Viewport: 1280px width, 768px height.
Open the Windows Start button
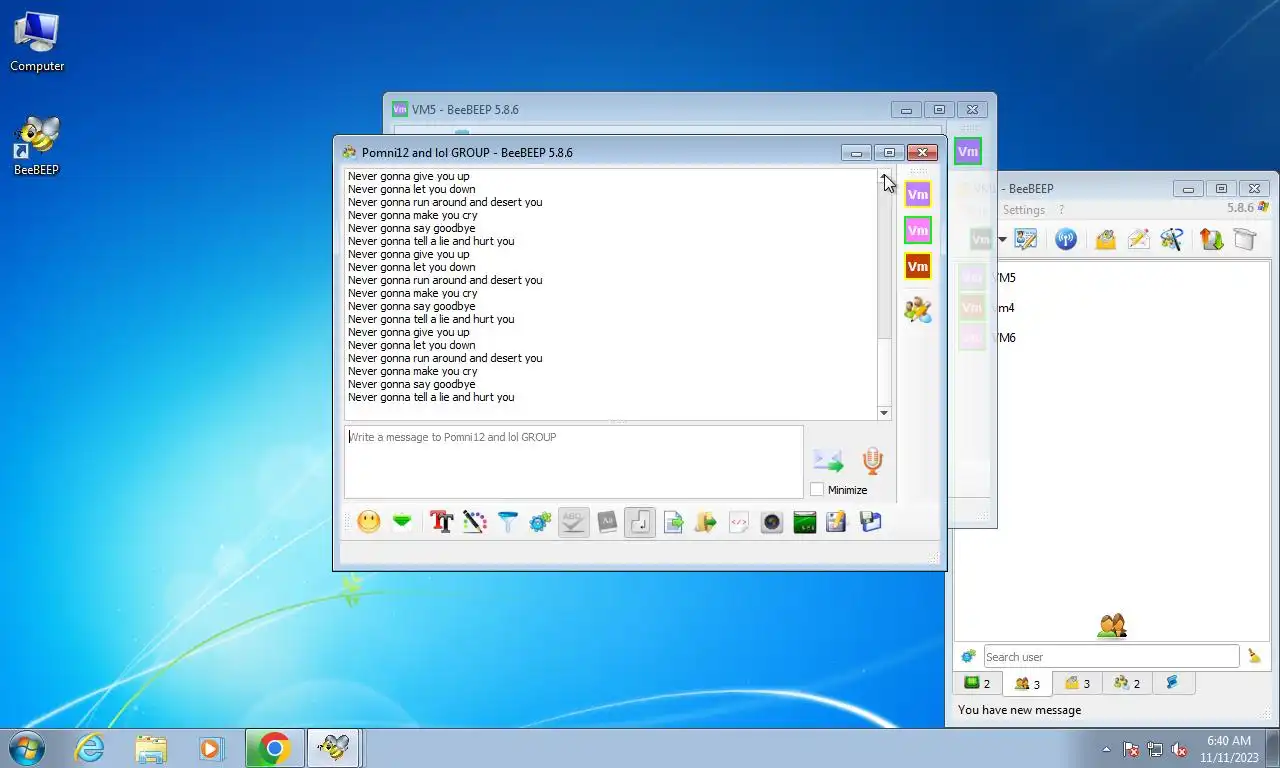click(x=26, y=748)
